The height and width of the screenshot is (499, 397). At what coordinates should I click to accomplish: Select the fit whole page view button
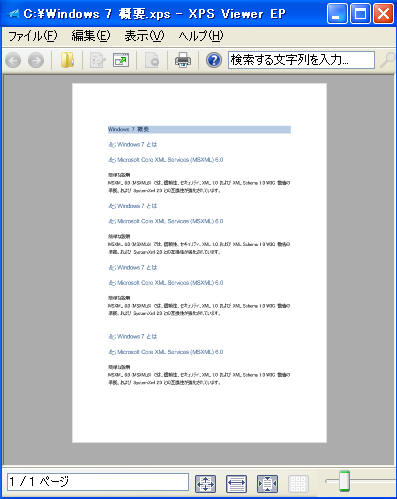point(205,484)
